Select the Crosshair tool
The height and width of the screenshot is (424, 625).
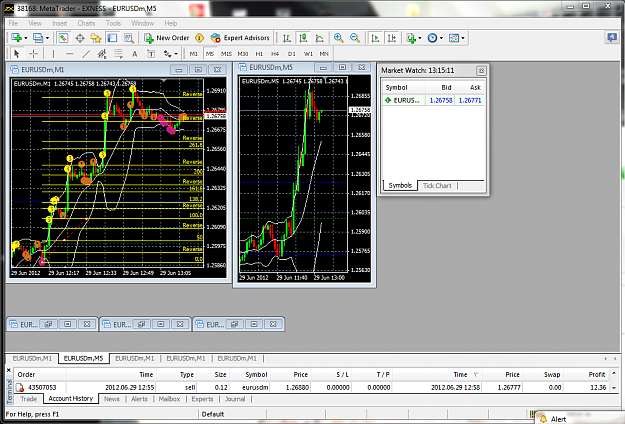coord(33,53)
